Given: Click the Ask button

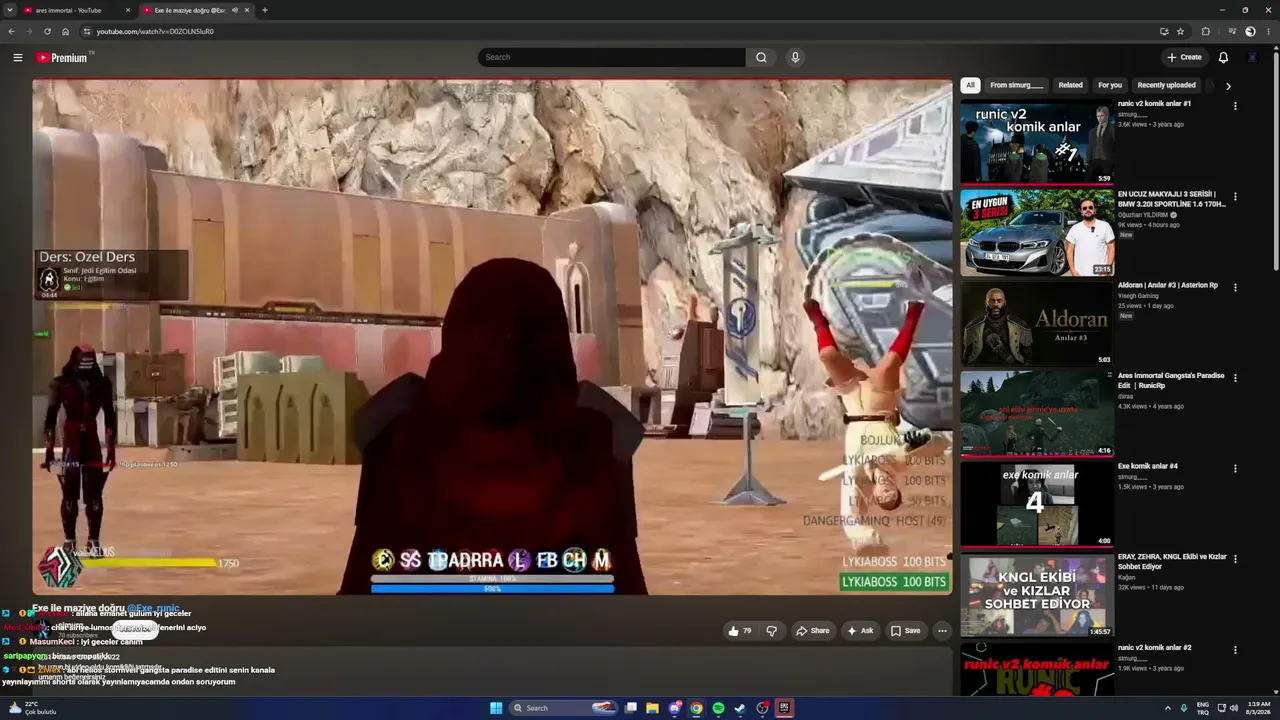Looking at the screenshot, I should [x=860, y=631].
